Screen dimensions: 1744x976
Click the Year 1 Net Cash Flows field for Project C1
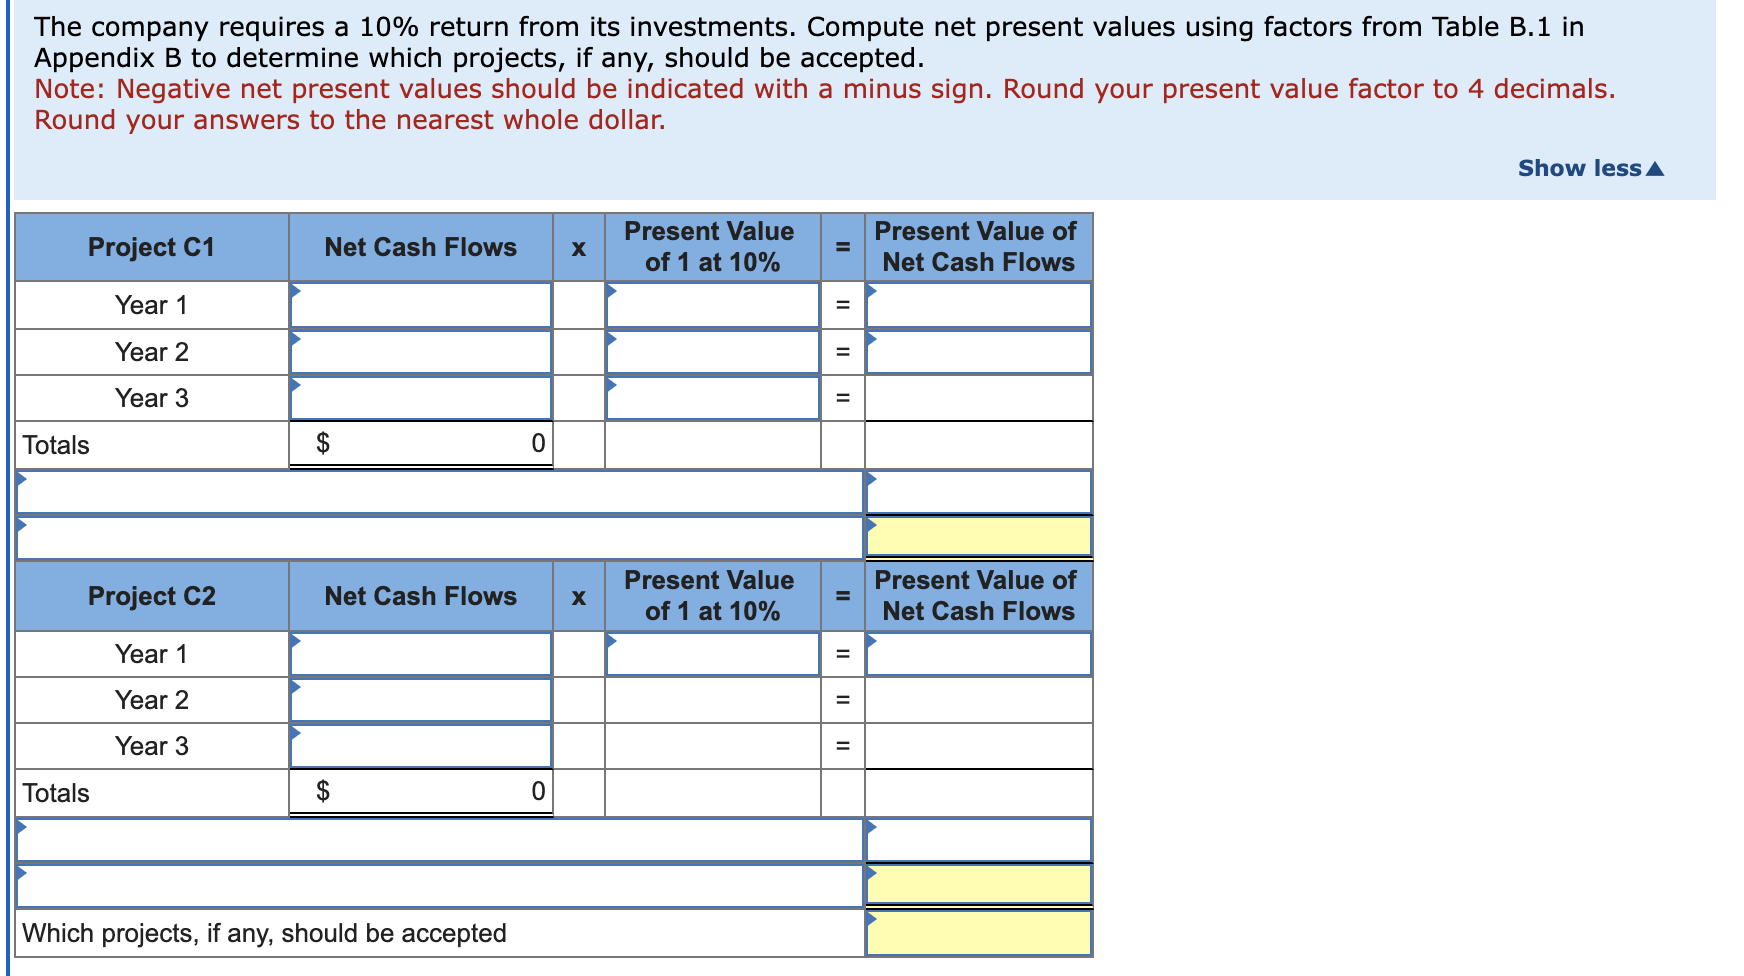coord(420,305)
